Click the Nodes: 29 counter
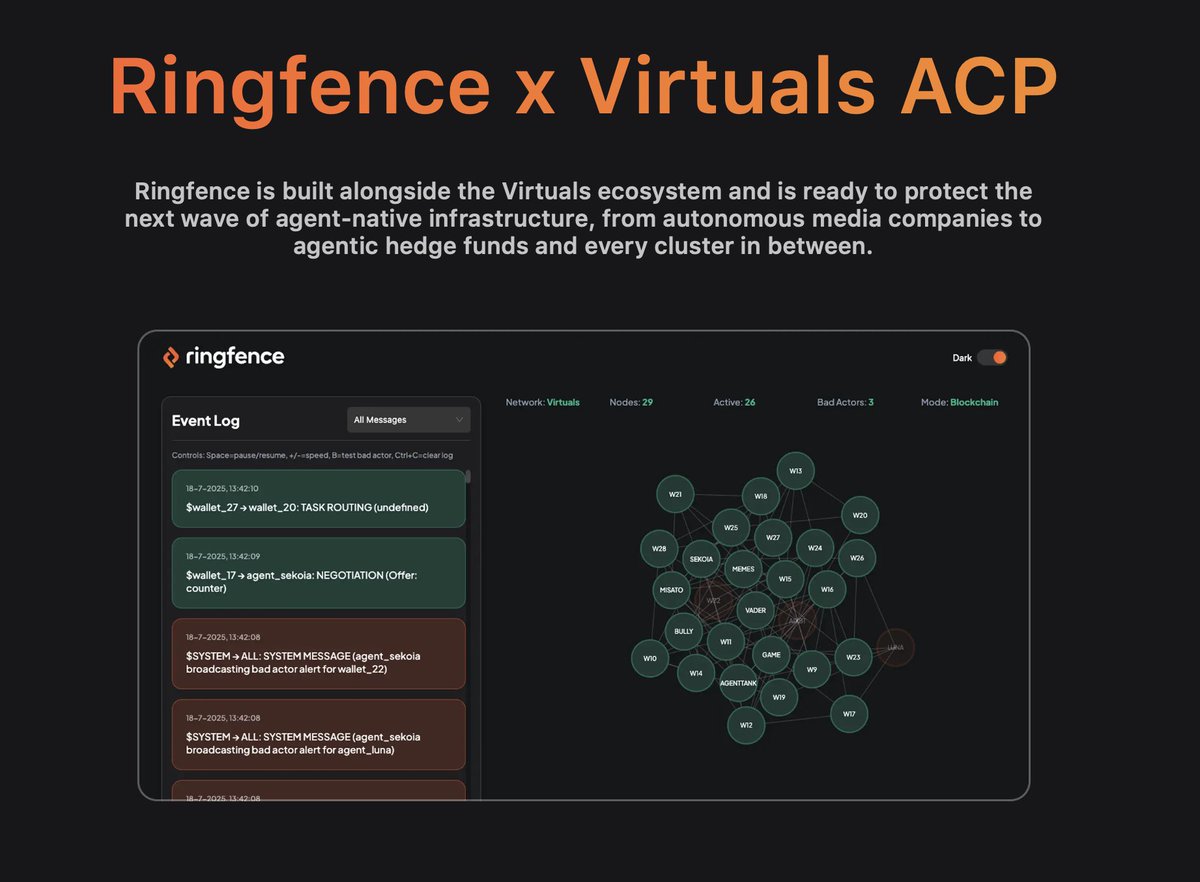The width and height of the screenshot is (1200, 882). click(x=631, y=402)
